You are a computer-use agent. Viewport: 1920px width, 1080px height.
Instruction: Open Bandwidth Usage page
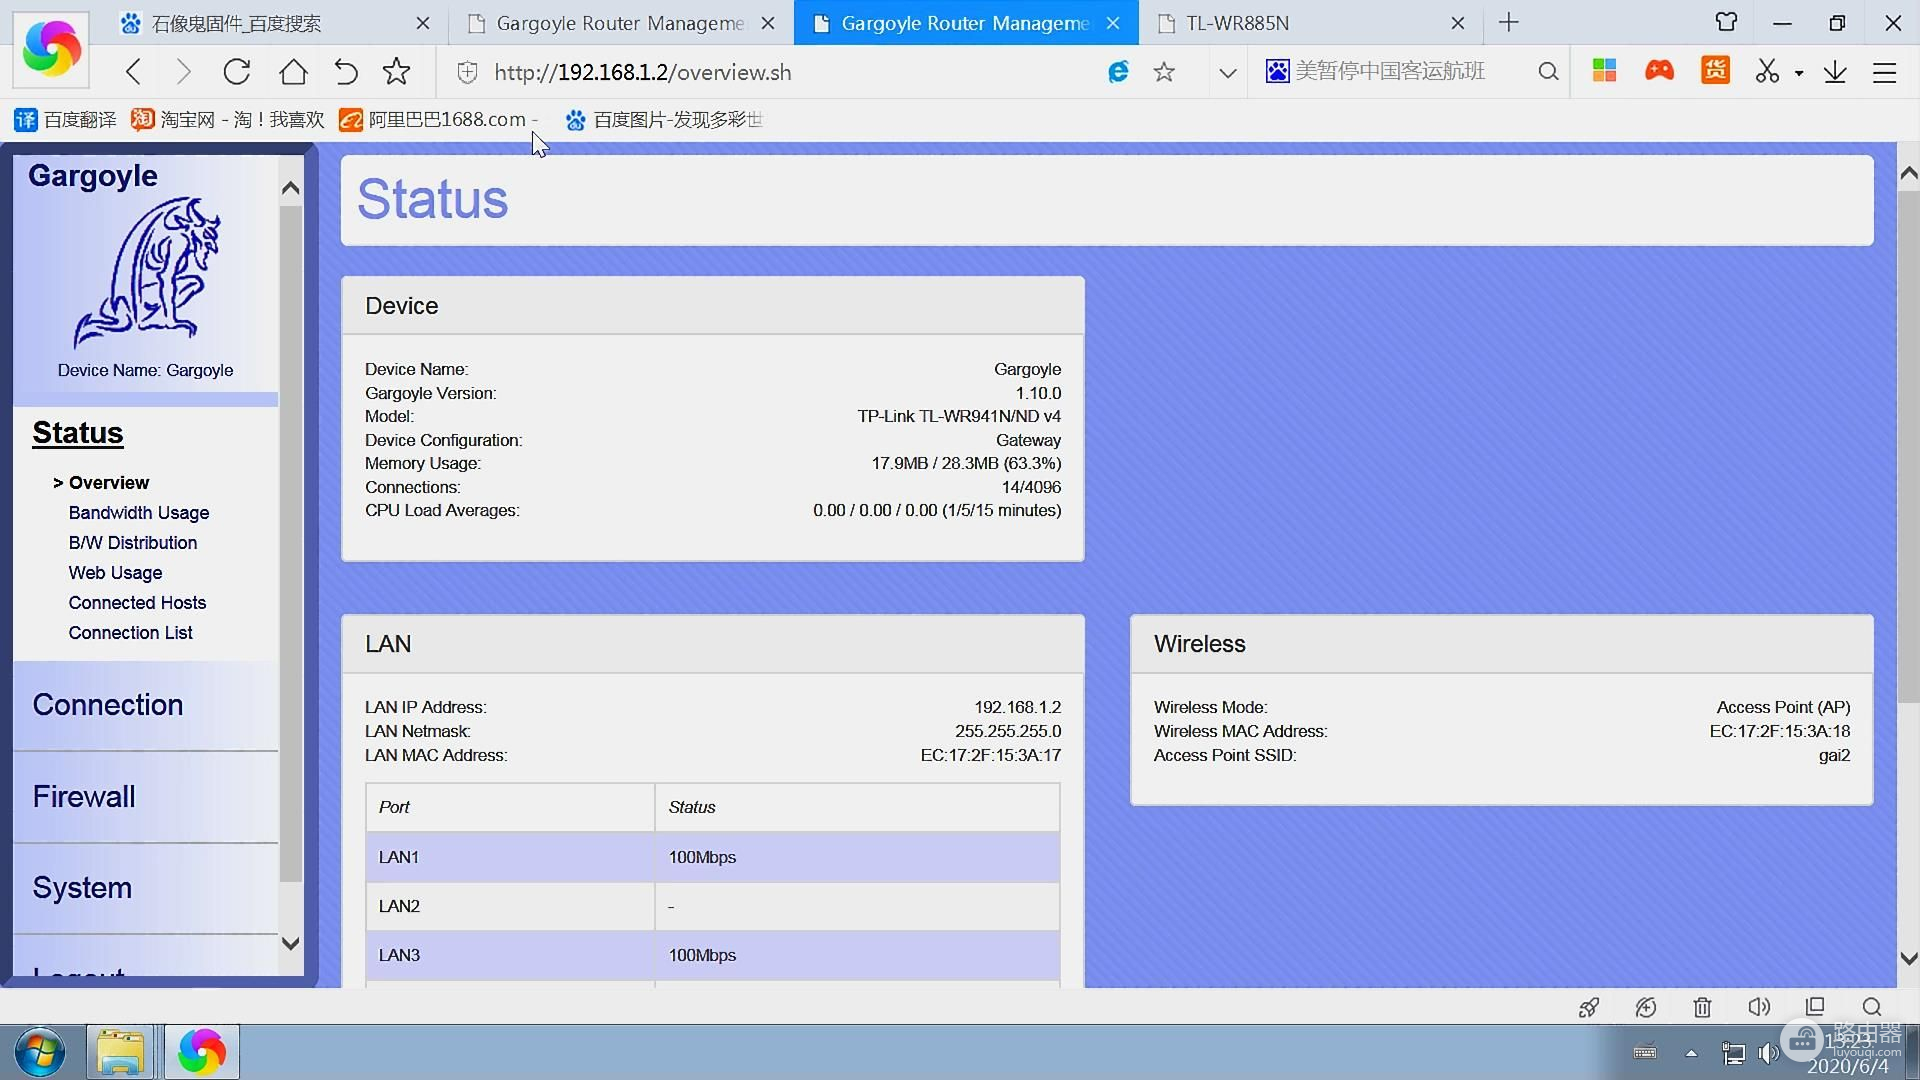(x=139, y=513)
